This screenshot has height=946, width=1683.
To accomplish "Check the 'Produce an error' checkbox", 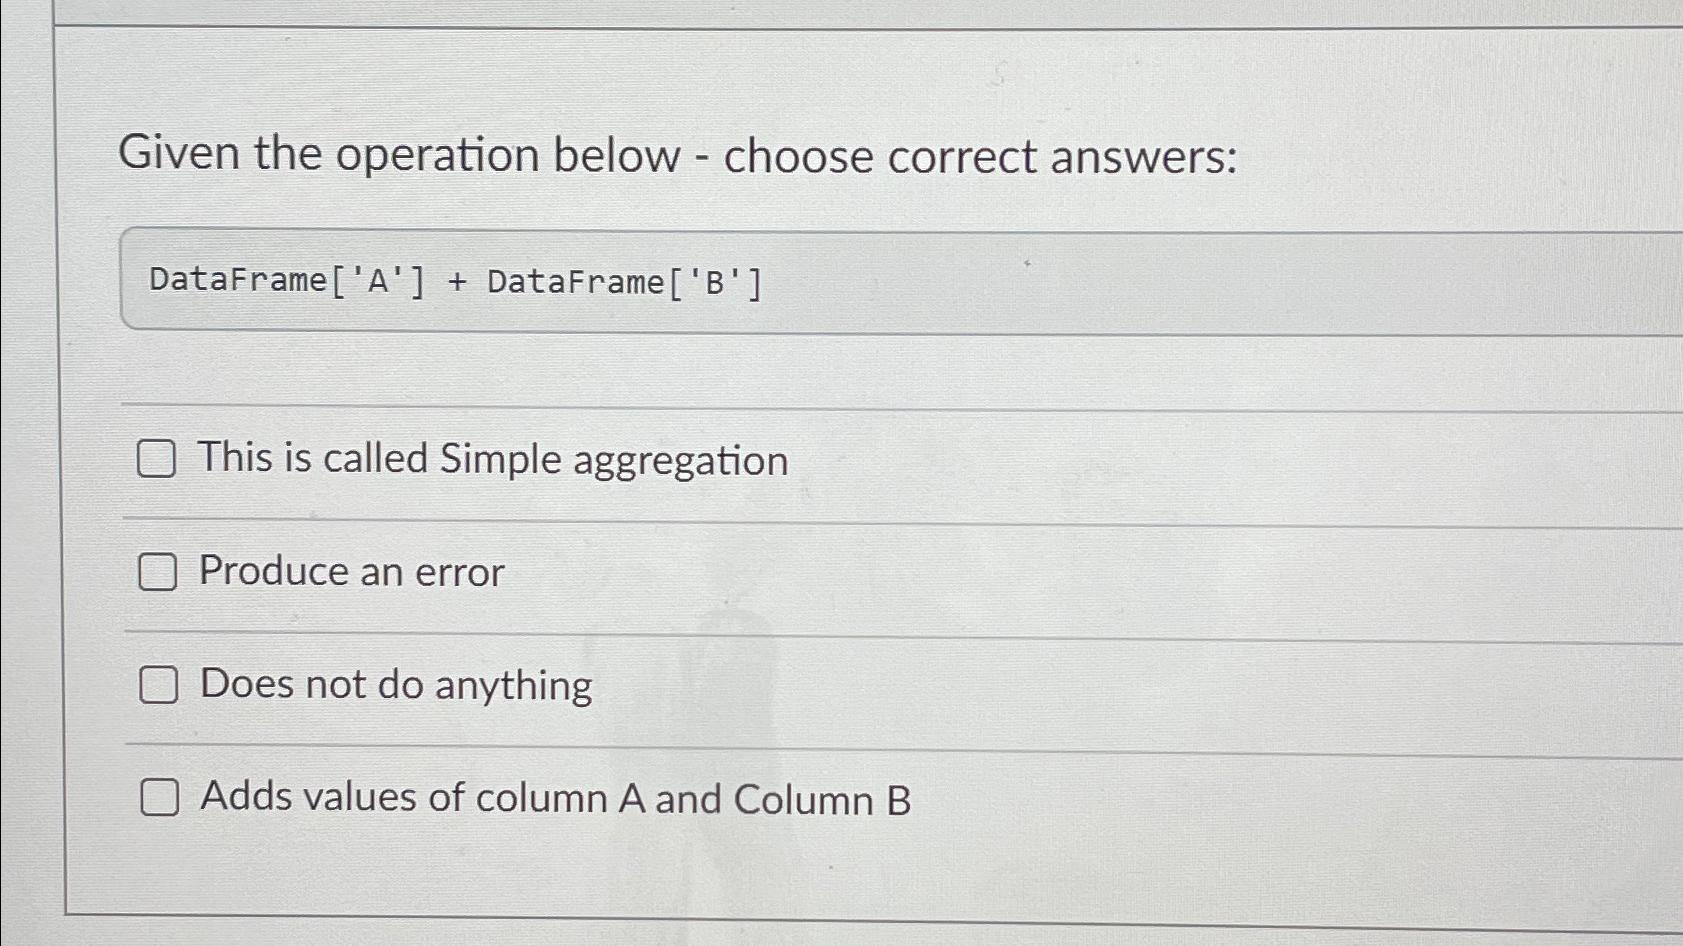I will (157, 573).
